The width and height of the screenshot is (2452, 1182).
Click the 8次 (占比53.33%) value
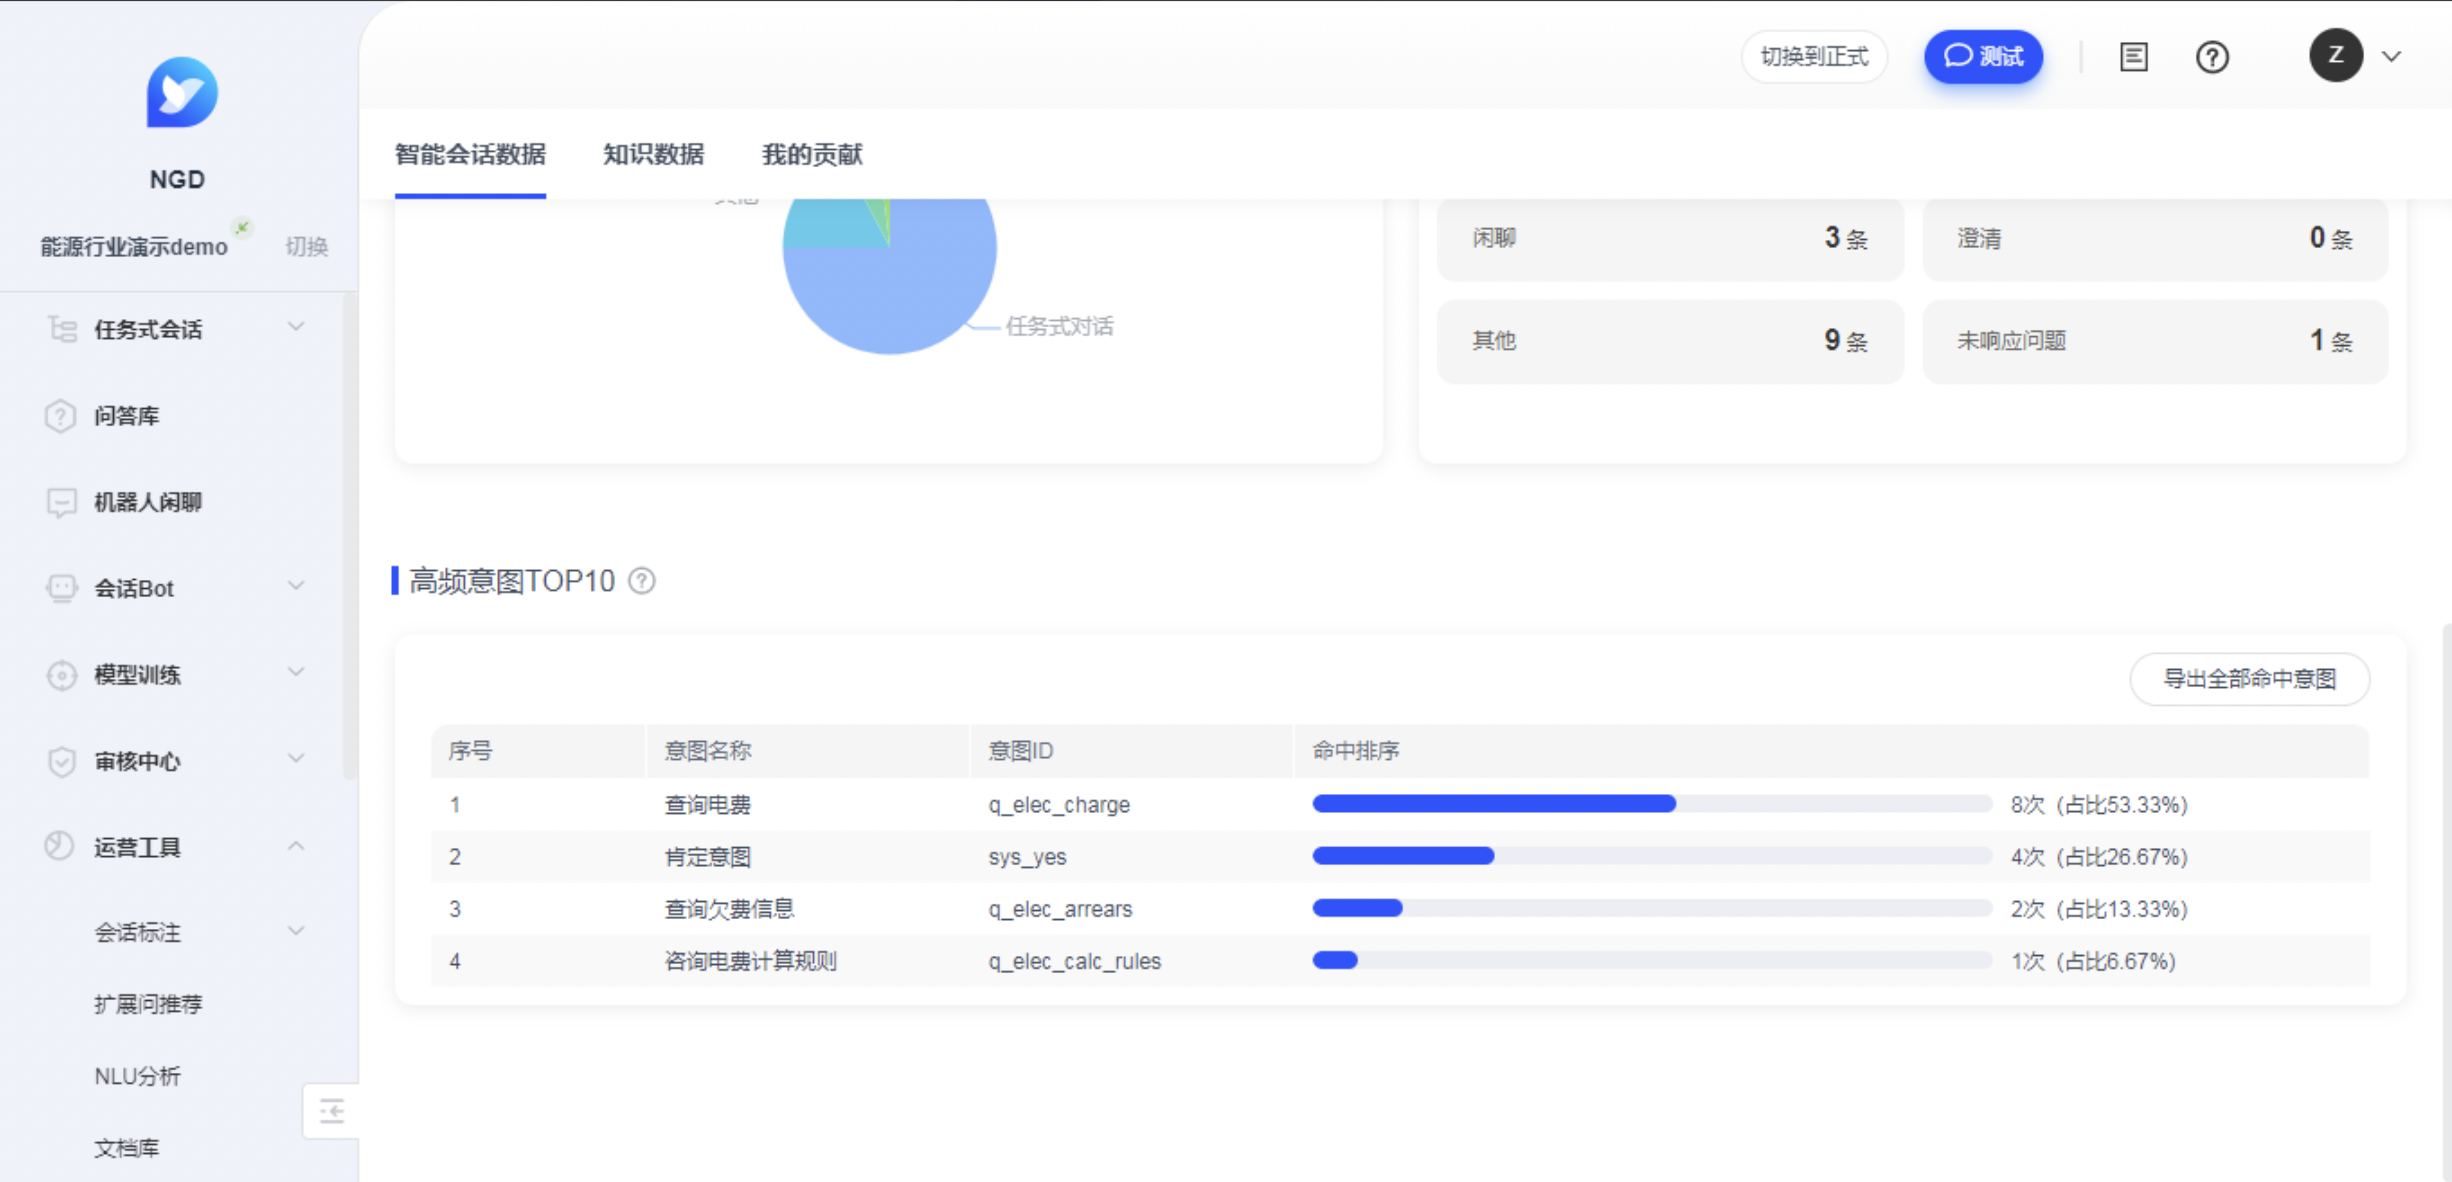point(2099,805)
